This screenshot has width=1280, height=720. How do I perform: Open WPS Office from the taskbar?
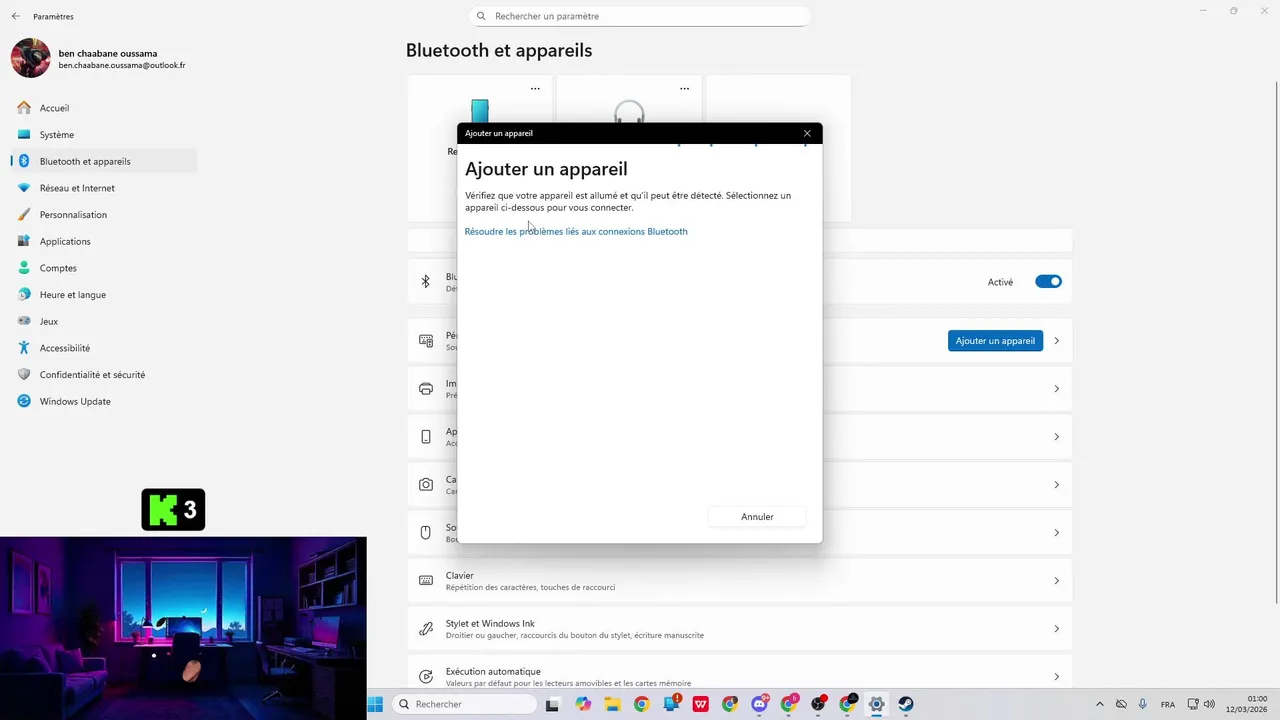click(x=700, y=704)
